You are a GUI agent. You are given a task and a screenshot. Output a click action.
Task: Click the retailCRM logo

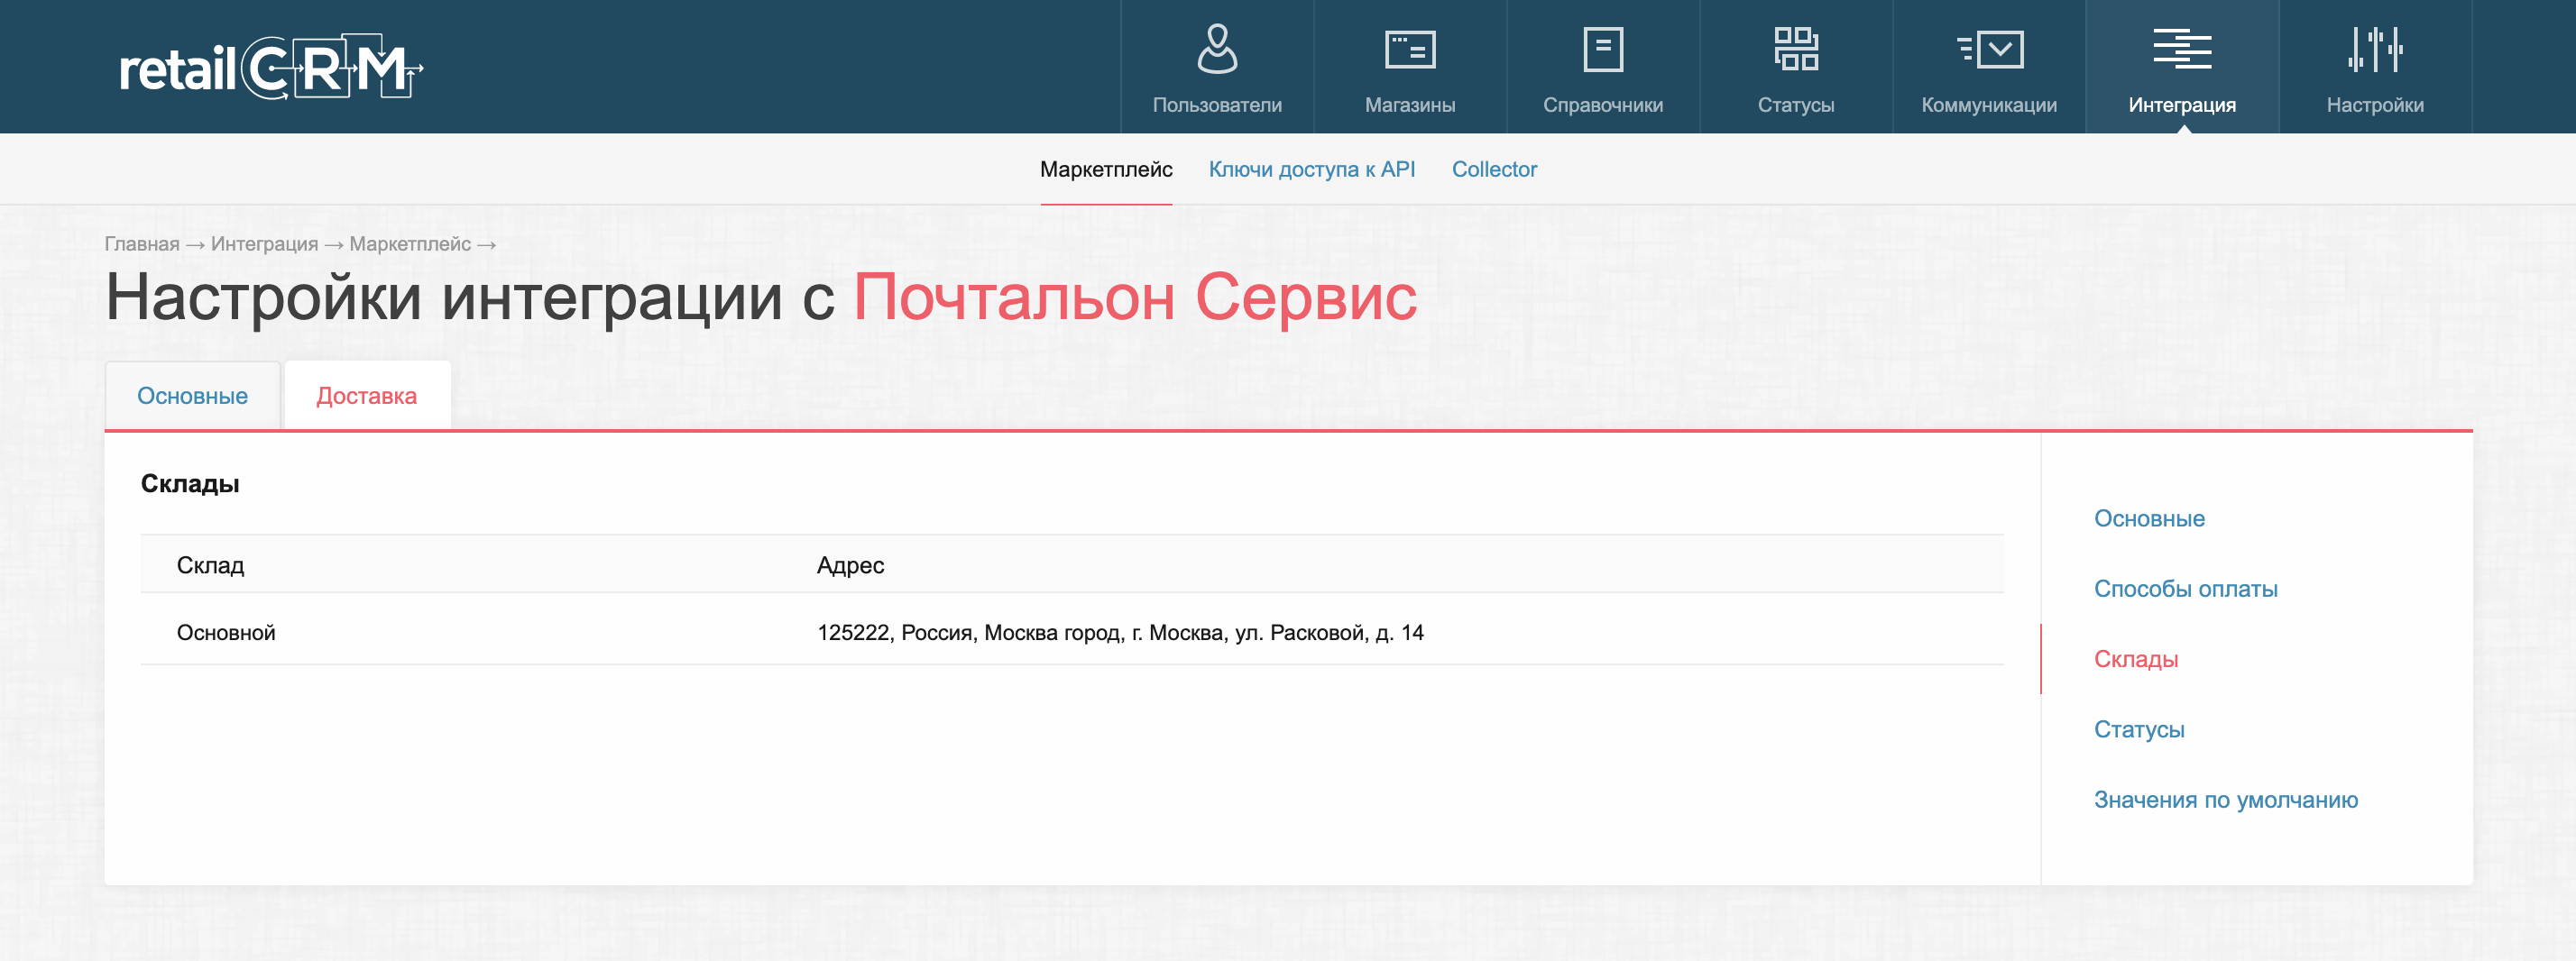271,67
